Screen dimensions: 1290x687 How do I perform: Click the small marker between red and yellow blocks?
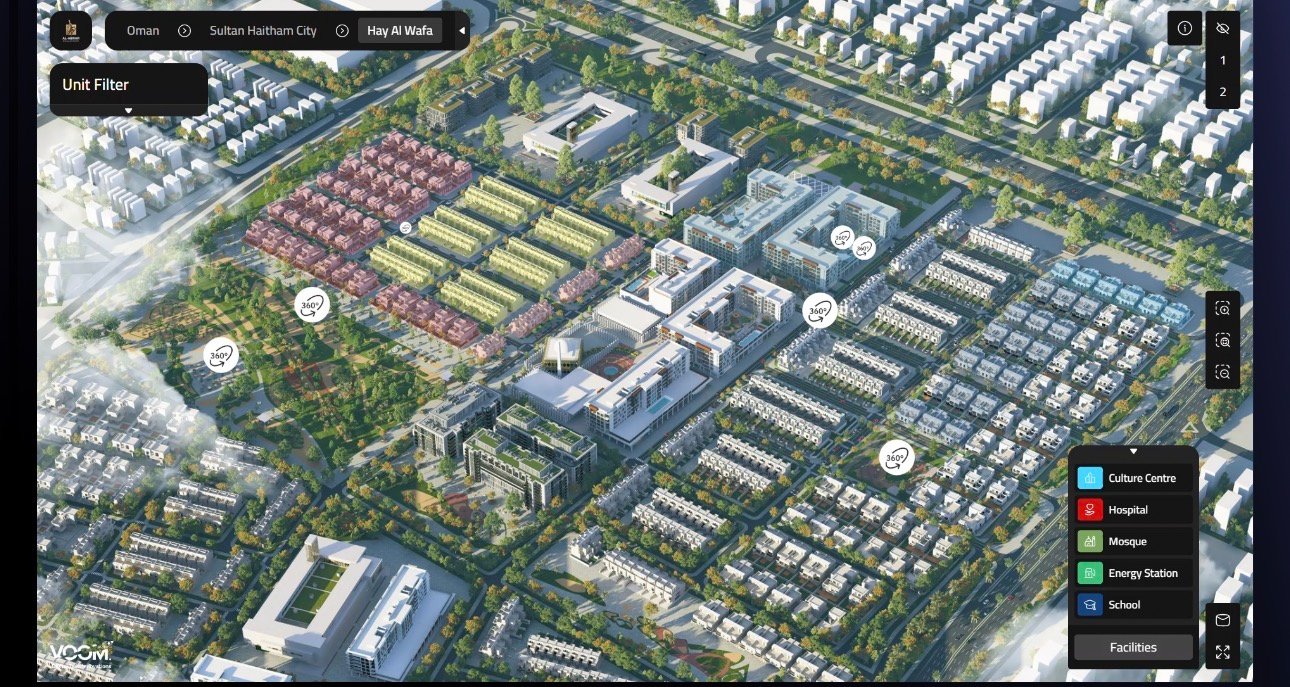click(405, 228)
